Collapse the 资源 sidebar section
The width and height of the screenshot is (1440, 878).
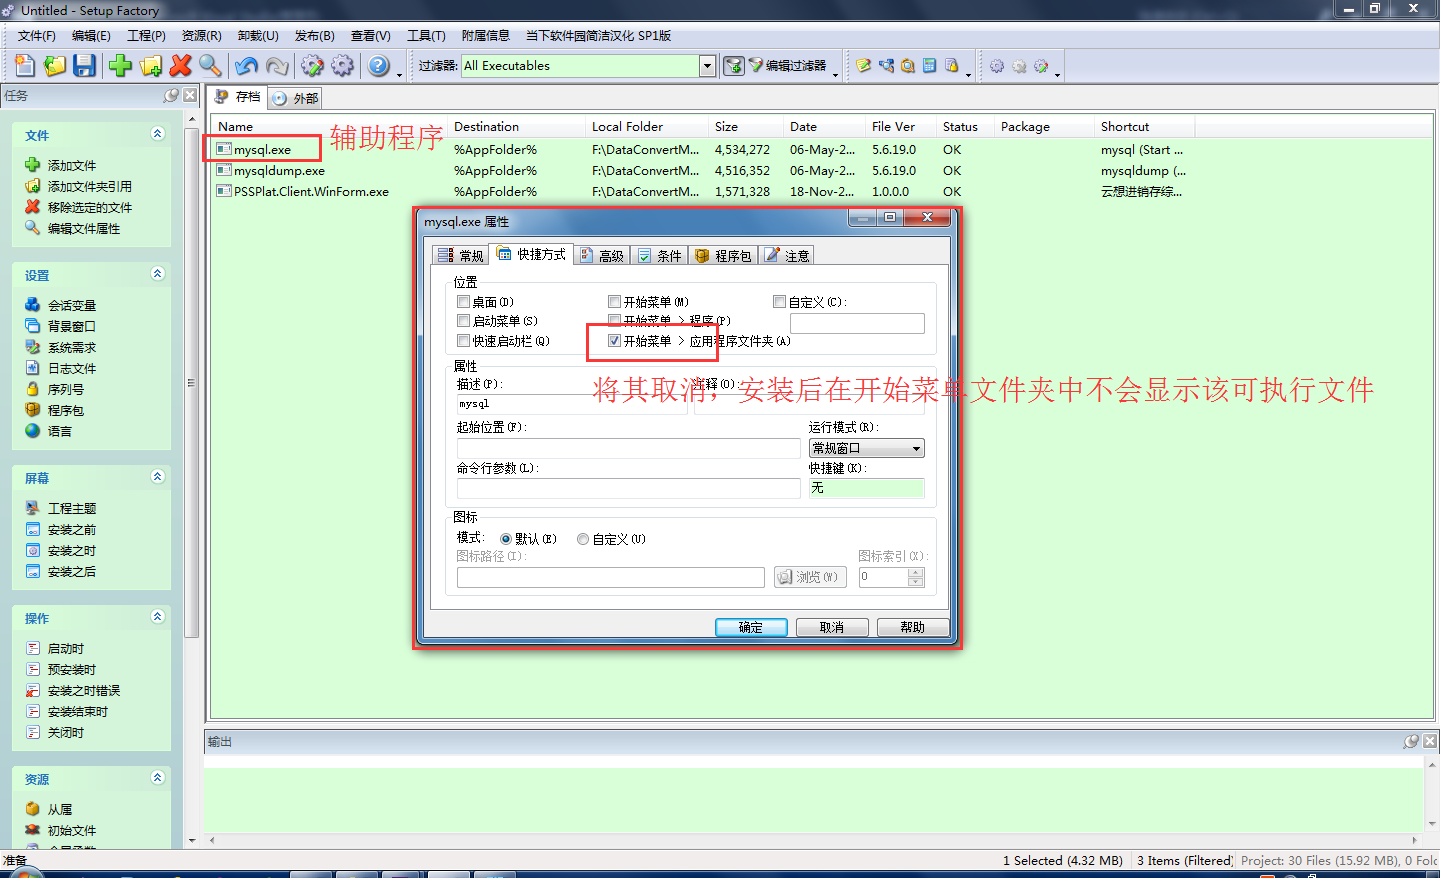click(x=157, y=778)
